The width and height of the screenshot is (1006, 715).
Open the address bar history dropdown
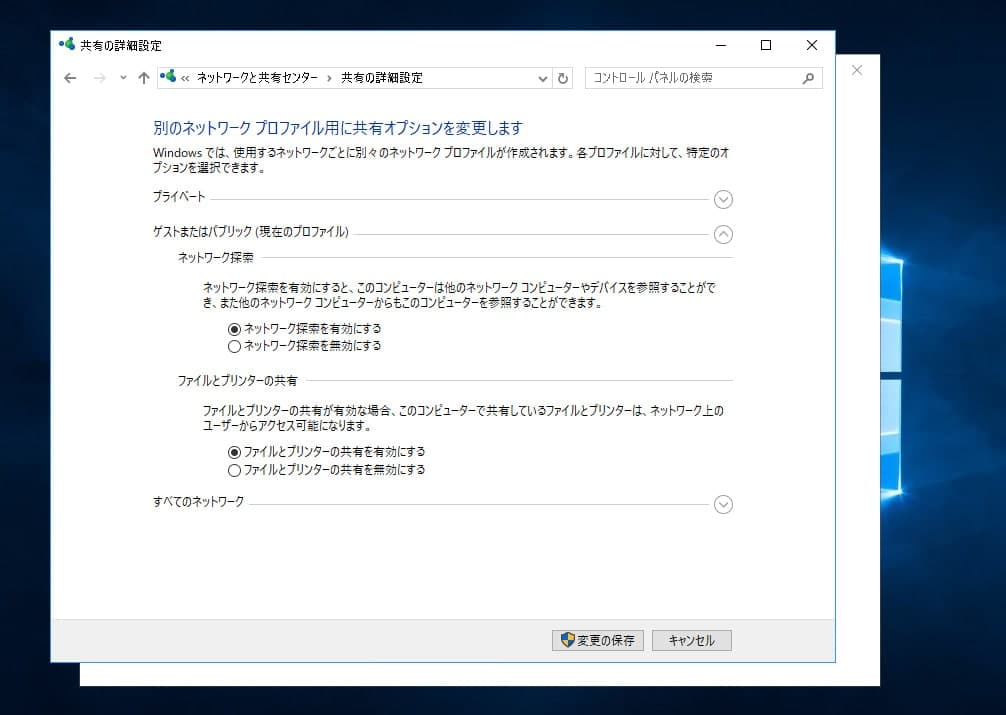click(543, 78)
